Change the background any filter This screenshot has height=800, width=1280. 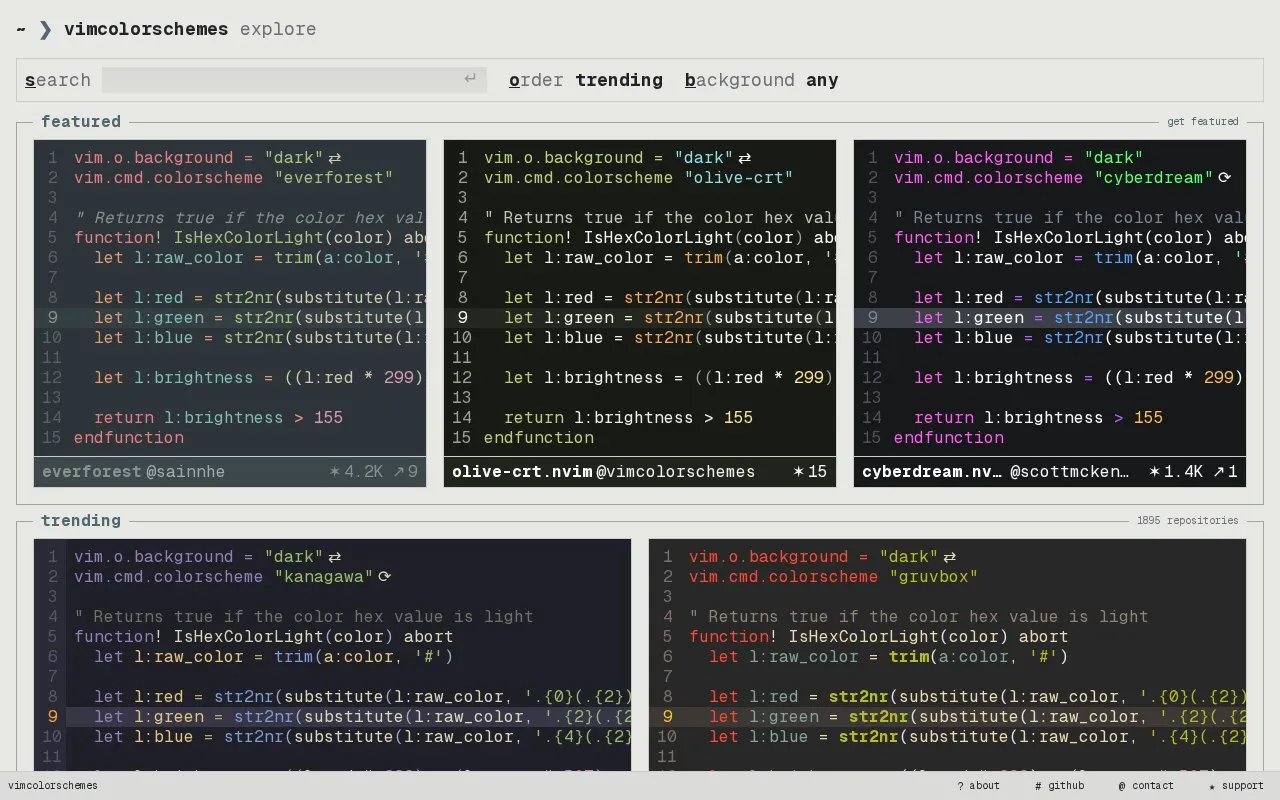762,80
